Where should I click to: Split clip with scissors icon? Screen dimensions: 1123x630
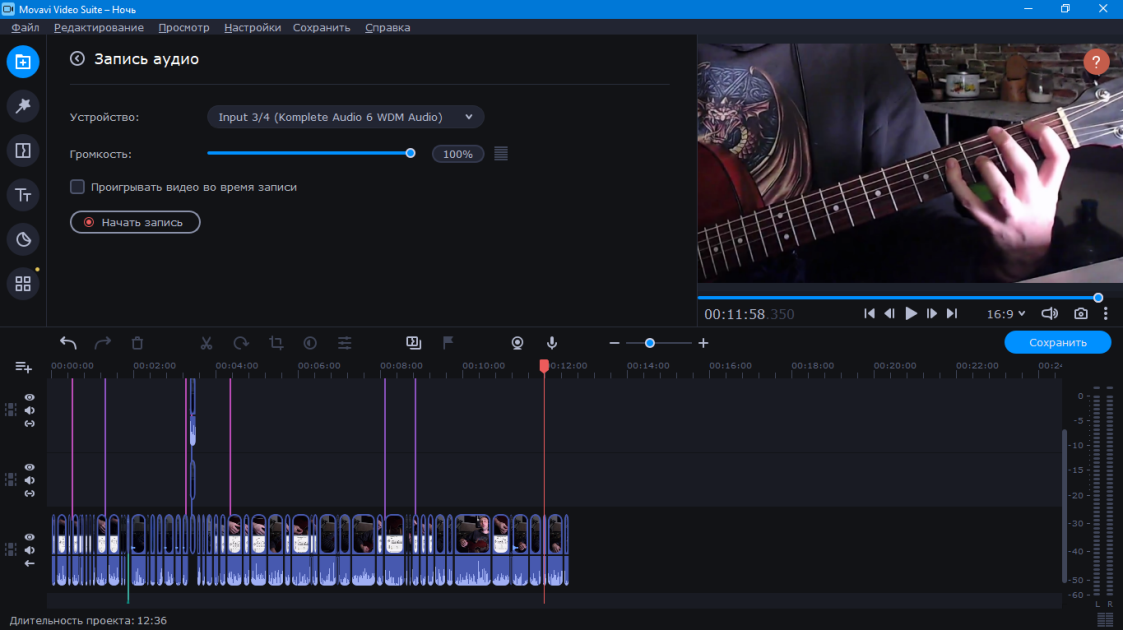click(x=206, y=343)
